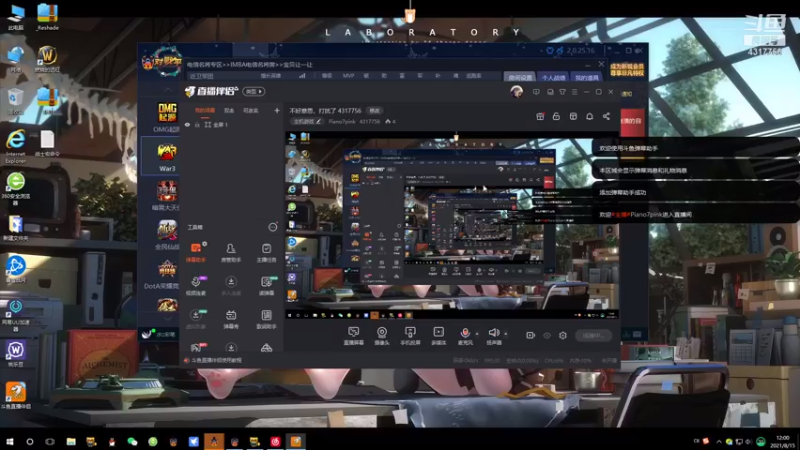The height and width of the screenshot is (450, 800).
Task: Click the mode pill next to 直播伴侣 logo
Action: point(254,91)
